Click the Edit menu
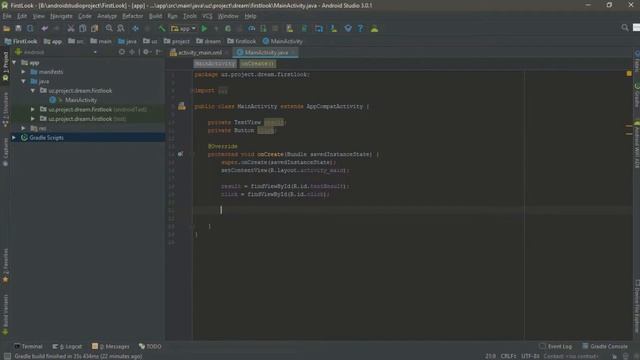Screen dimensions: 640x360 (22, 16)
